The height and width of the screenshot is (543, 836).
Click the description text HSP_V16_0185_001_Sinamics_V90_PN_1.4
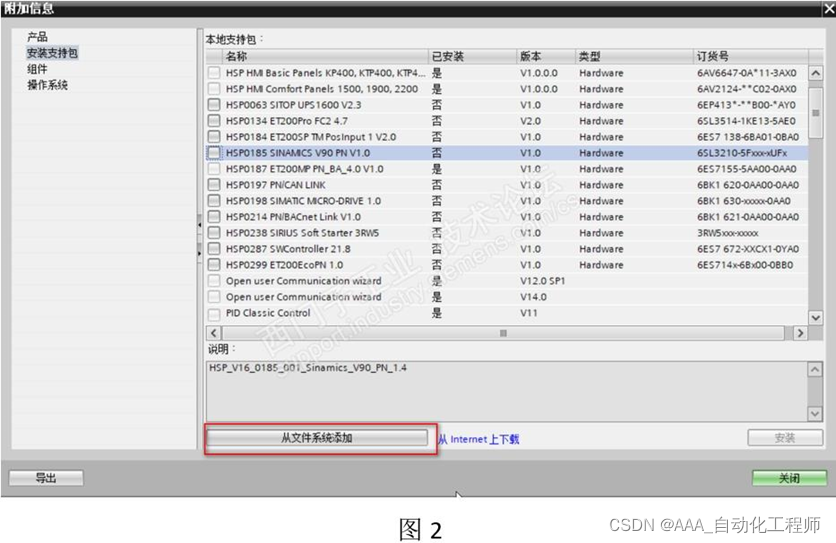308,368
